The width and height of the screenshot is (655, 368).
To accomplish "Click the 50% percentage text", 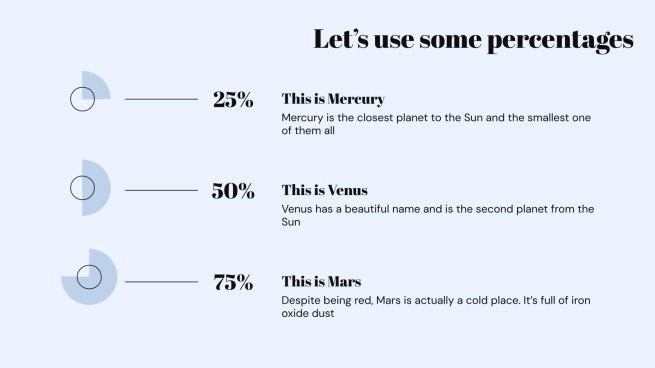I will (x=233, y=191).
